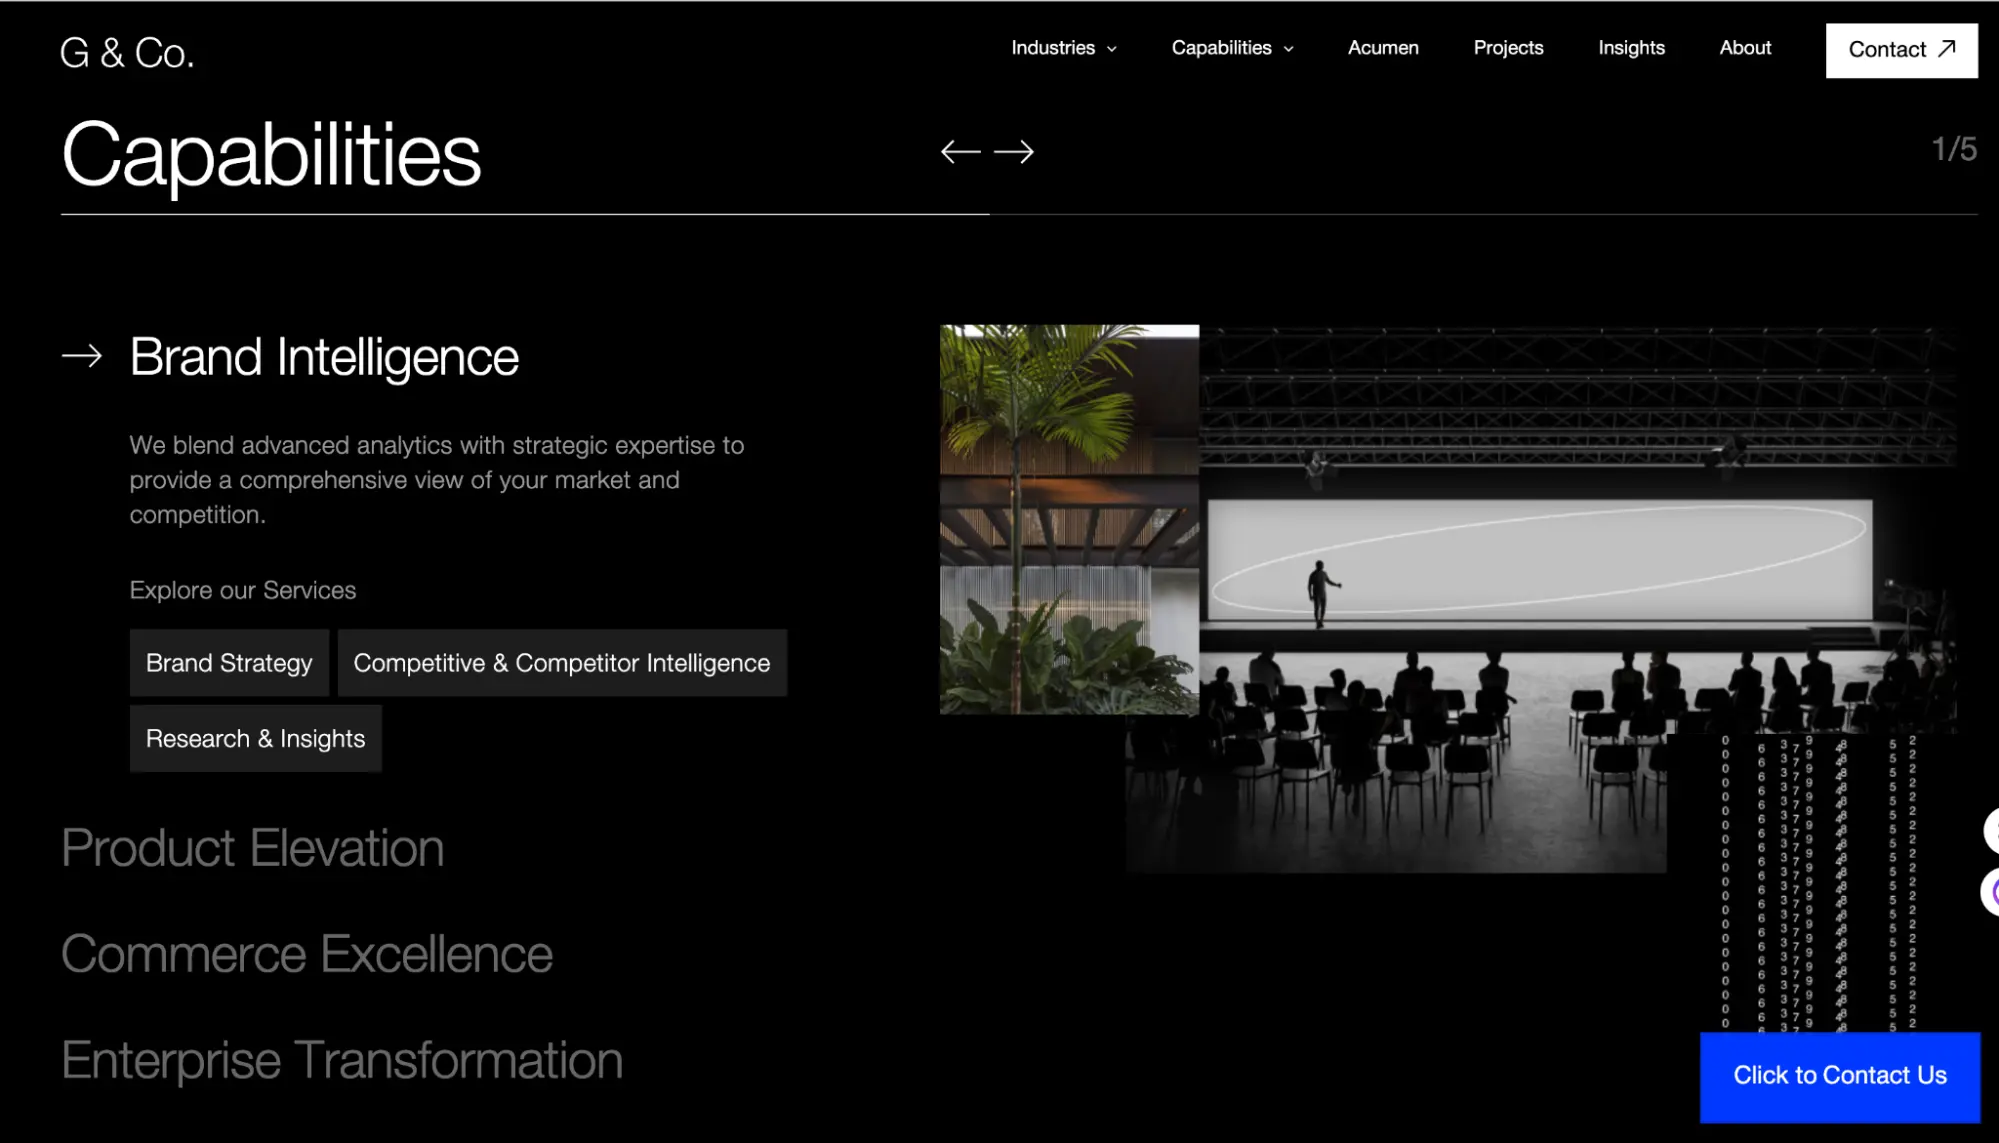Open Competitive & Competitor Intelligence service
This screenshot has height=1143, width=1999.
[x=561, y=663]
